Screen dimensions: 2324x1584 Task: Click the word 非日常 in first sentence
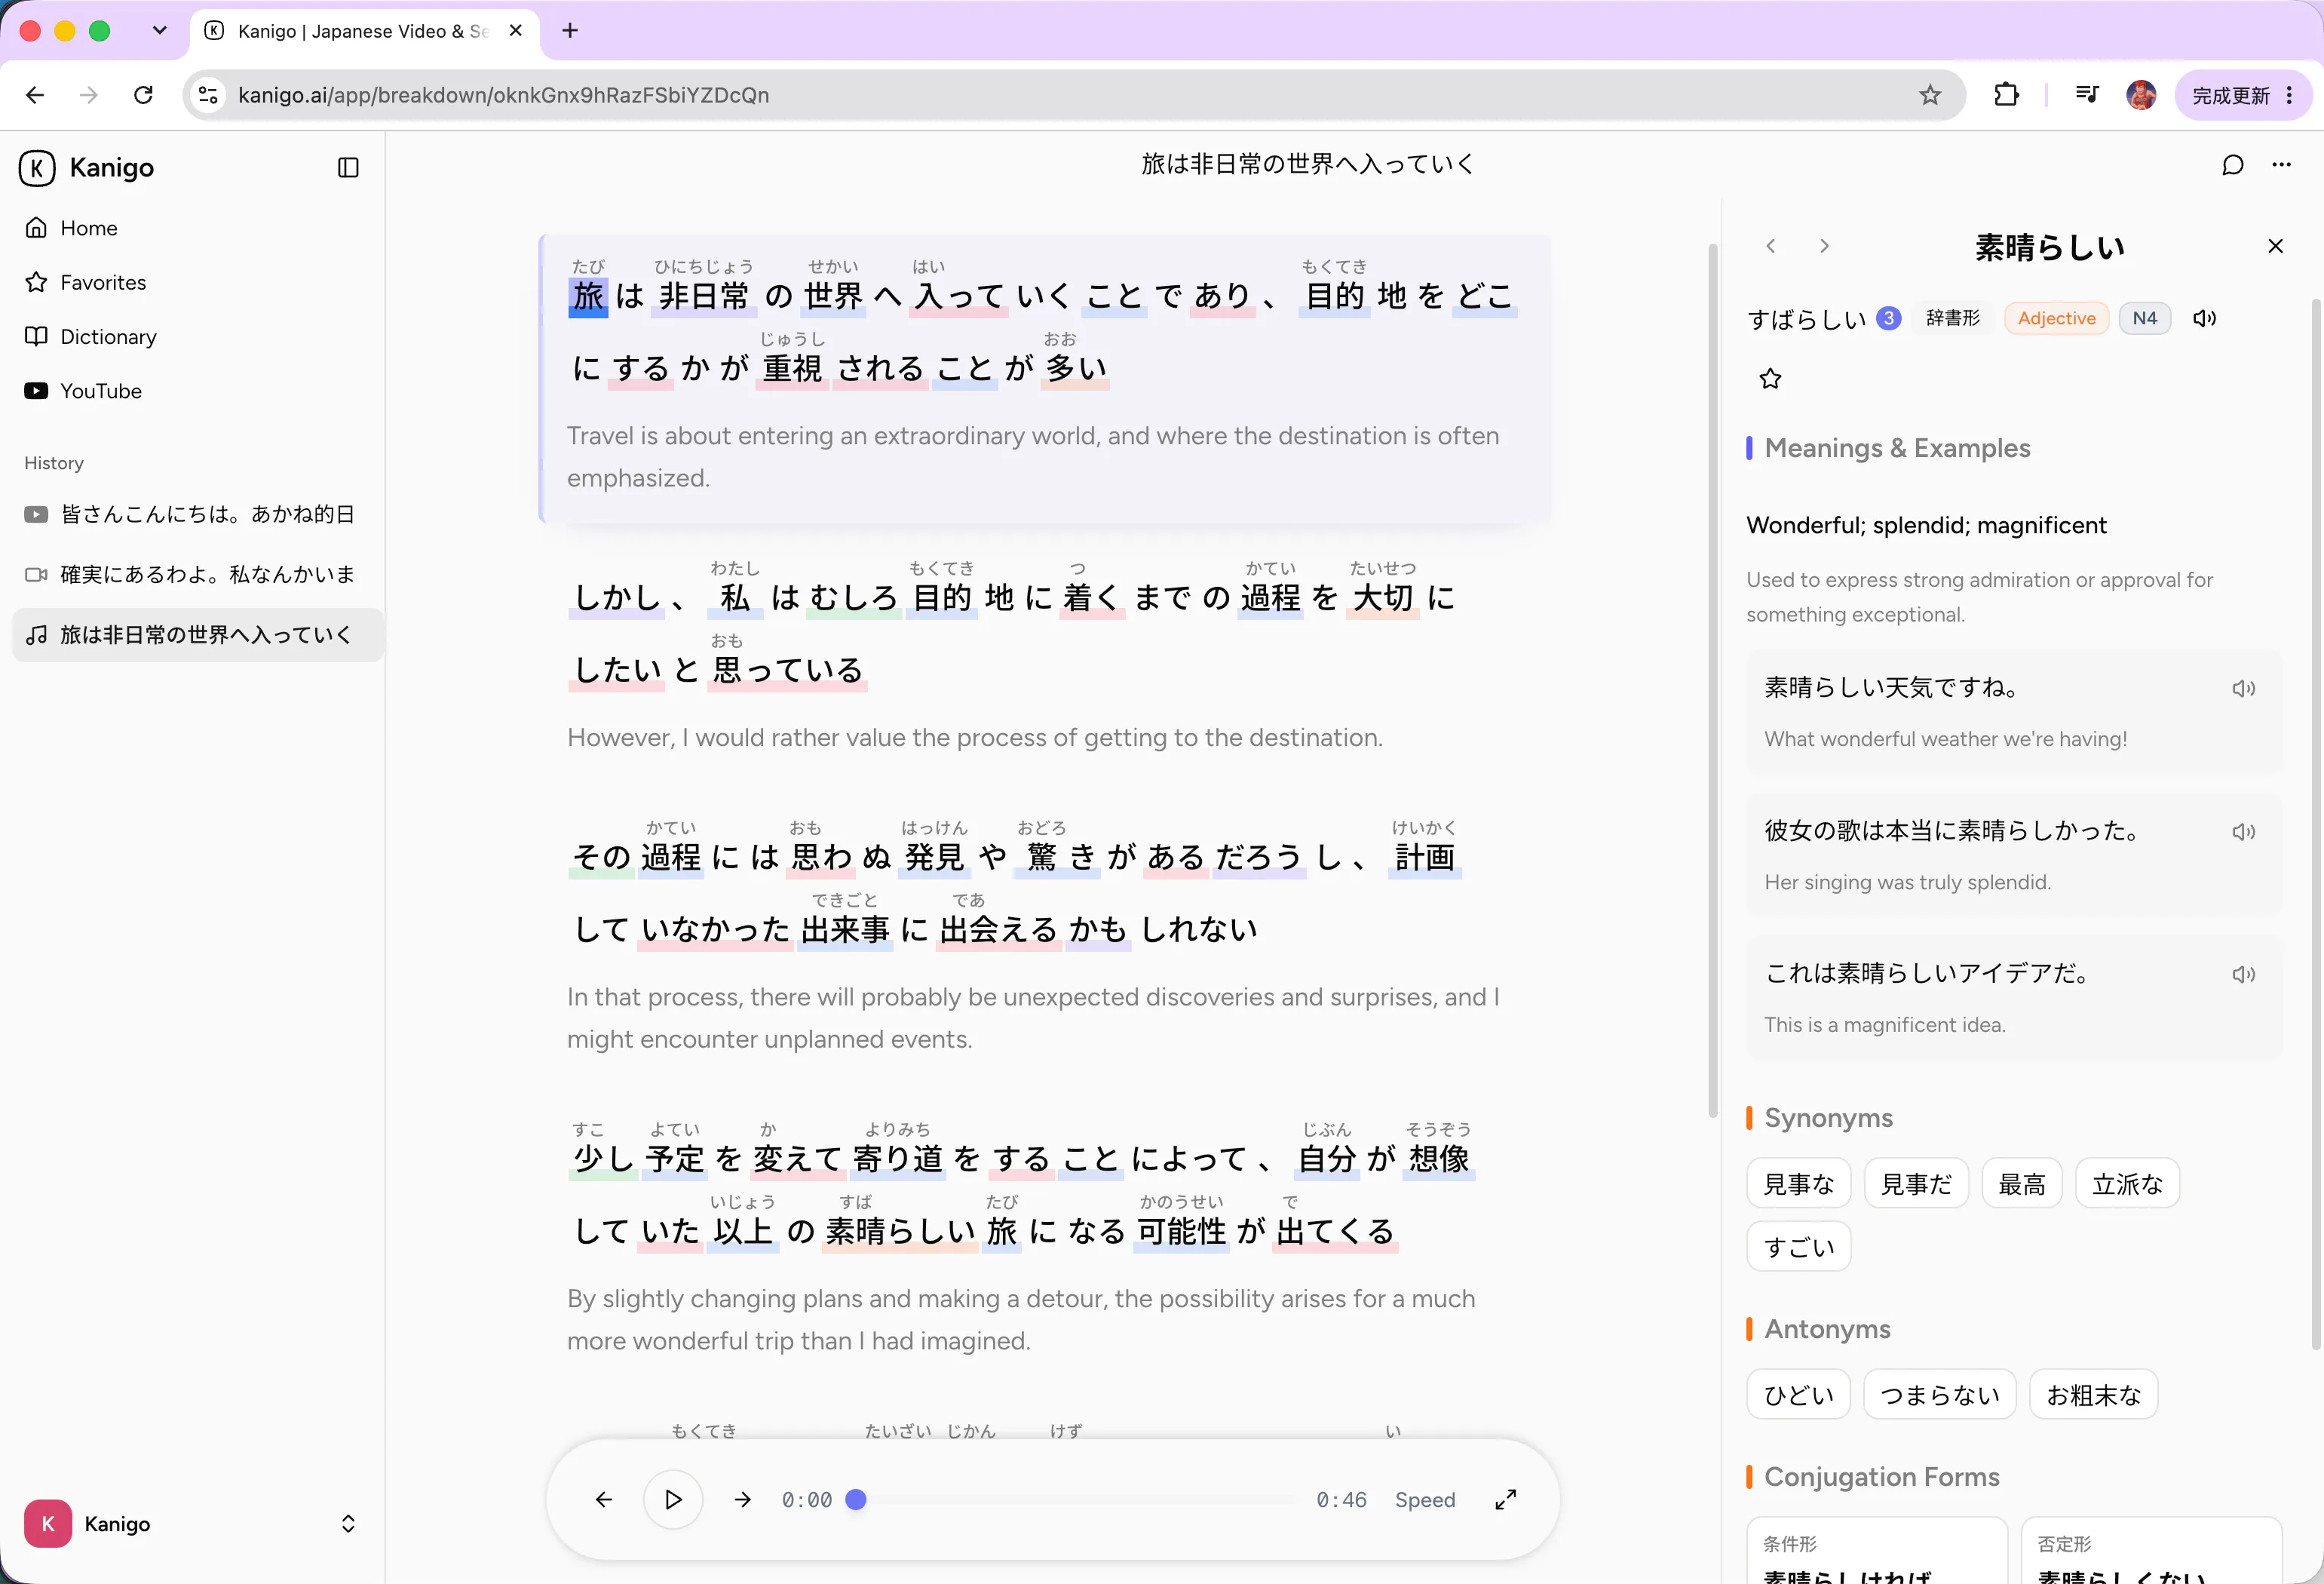tap(703, 296)
